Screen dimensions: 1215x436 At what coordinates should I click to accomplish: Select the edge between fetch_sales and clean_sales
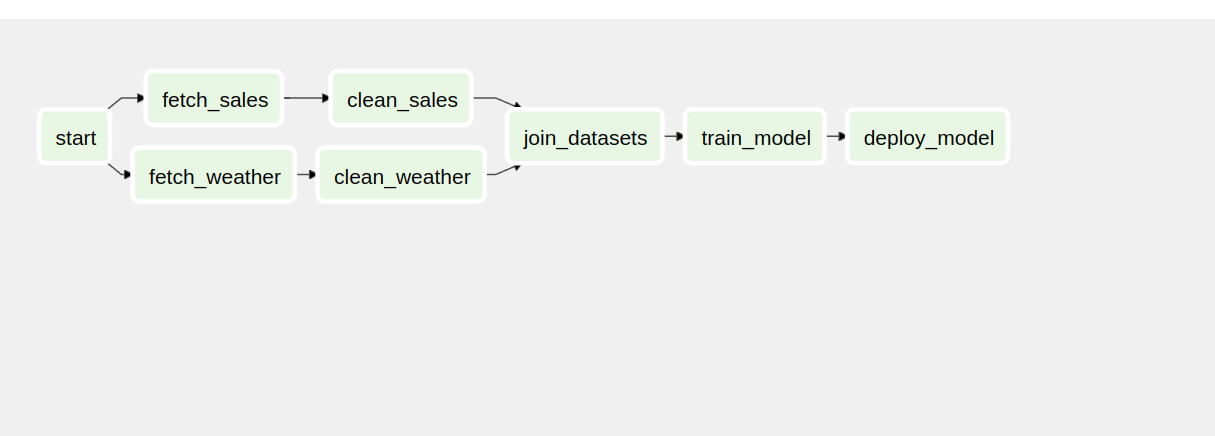pyautogui.click(x=306, y=98)
